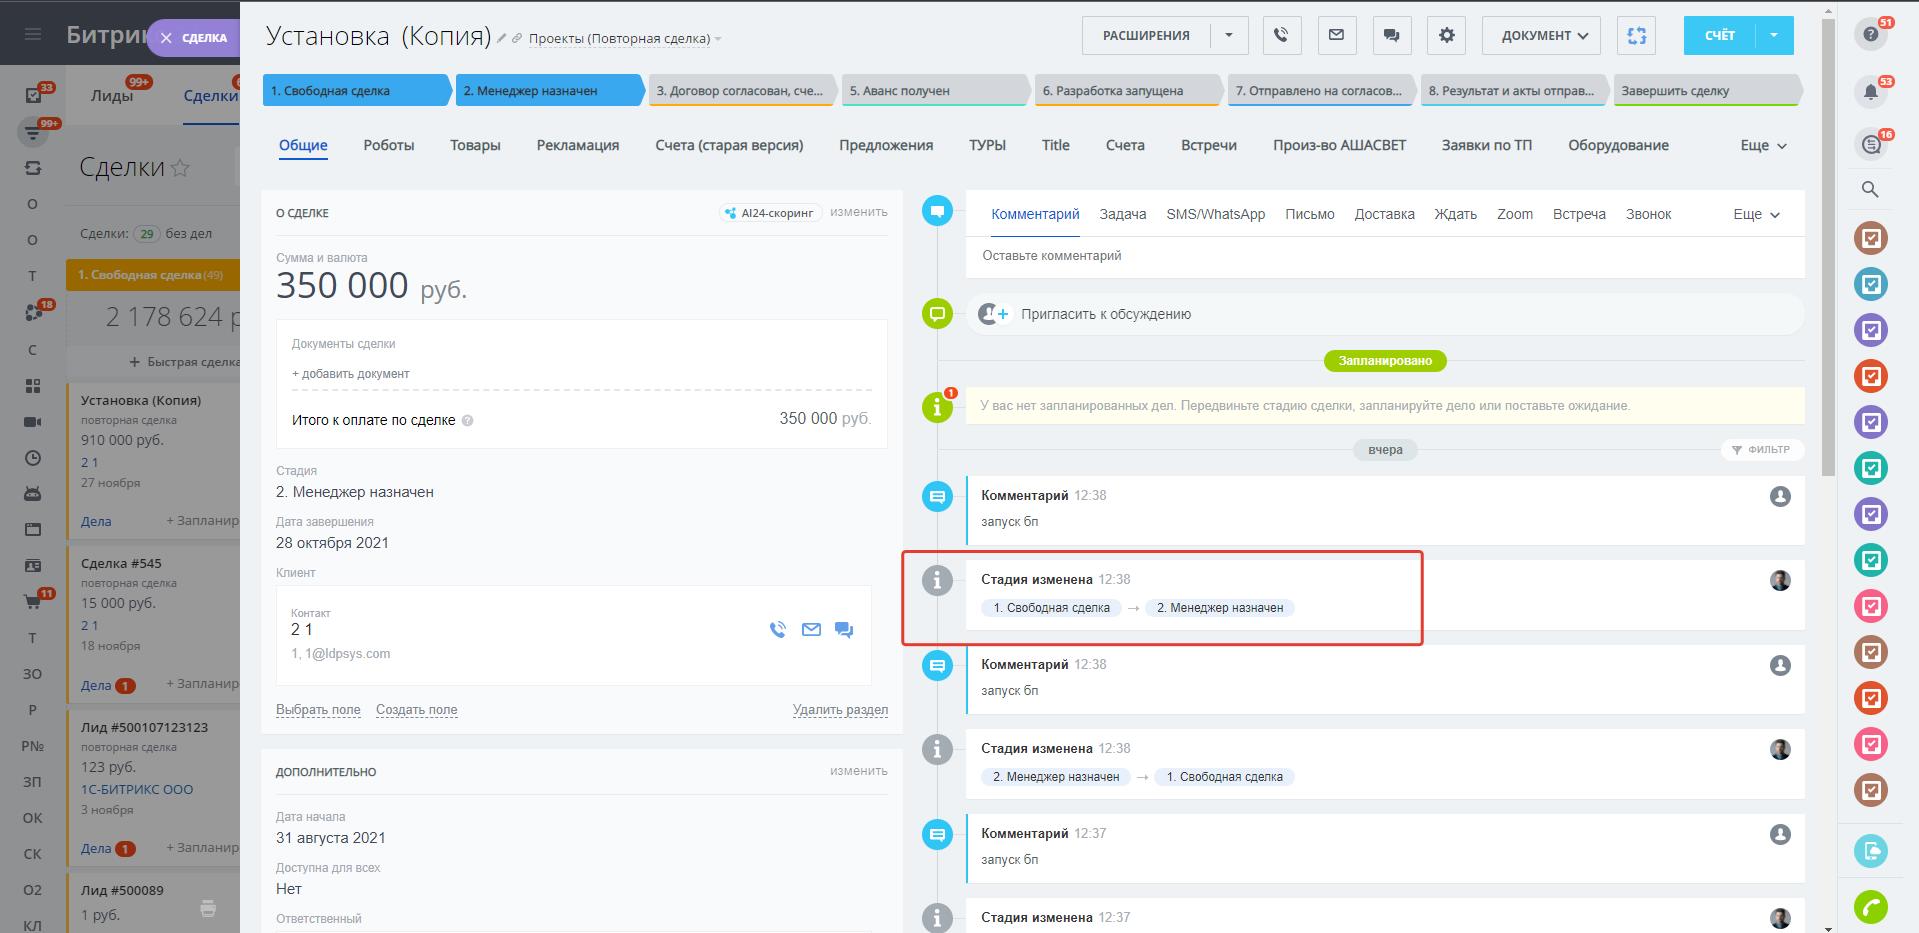Click the edit pencil next to deal title
1919x933 pixels.
click(x=502, y=39)
